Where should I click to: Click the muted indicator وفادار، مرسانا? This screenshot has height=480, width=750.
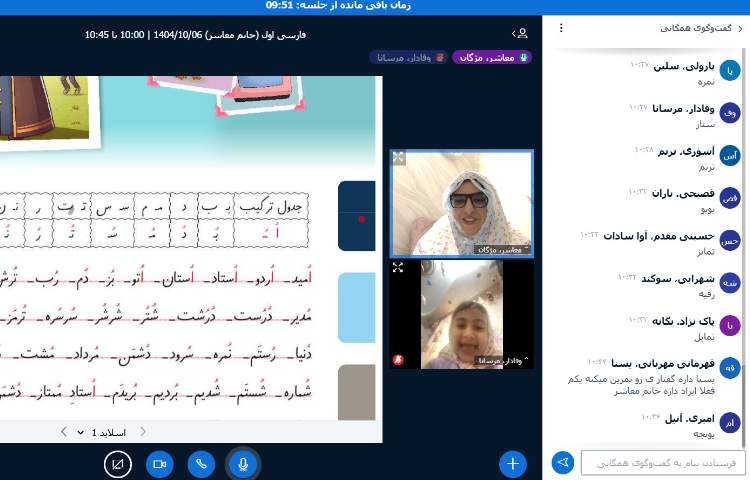[408, 57]
